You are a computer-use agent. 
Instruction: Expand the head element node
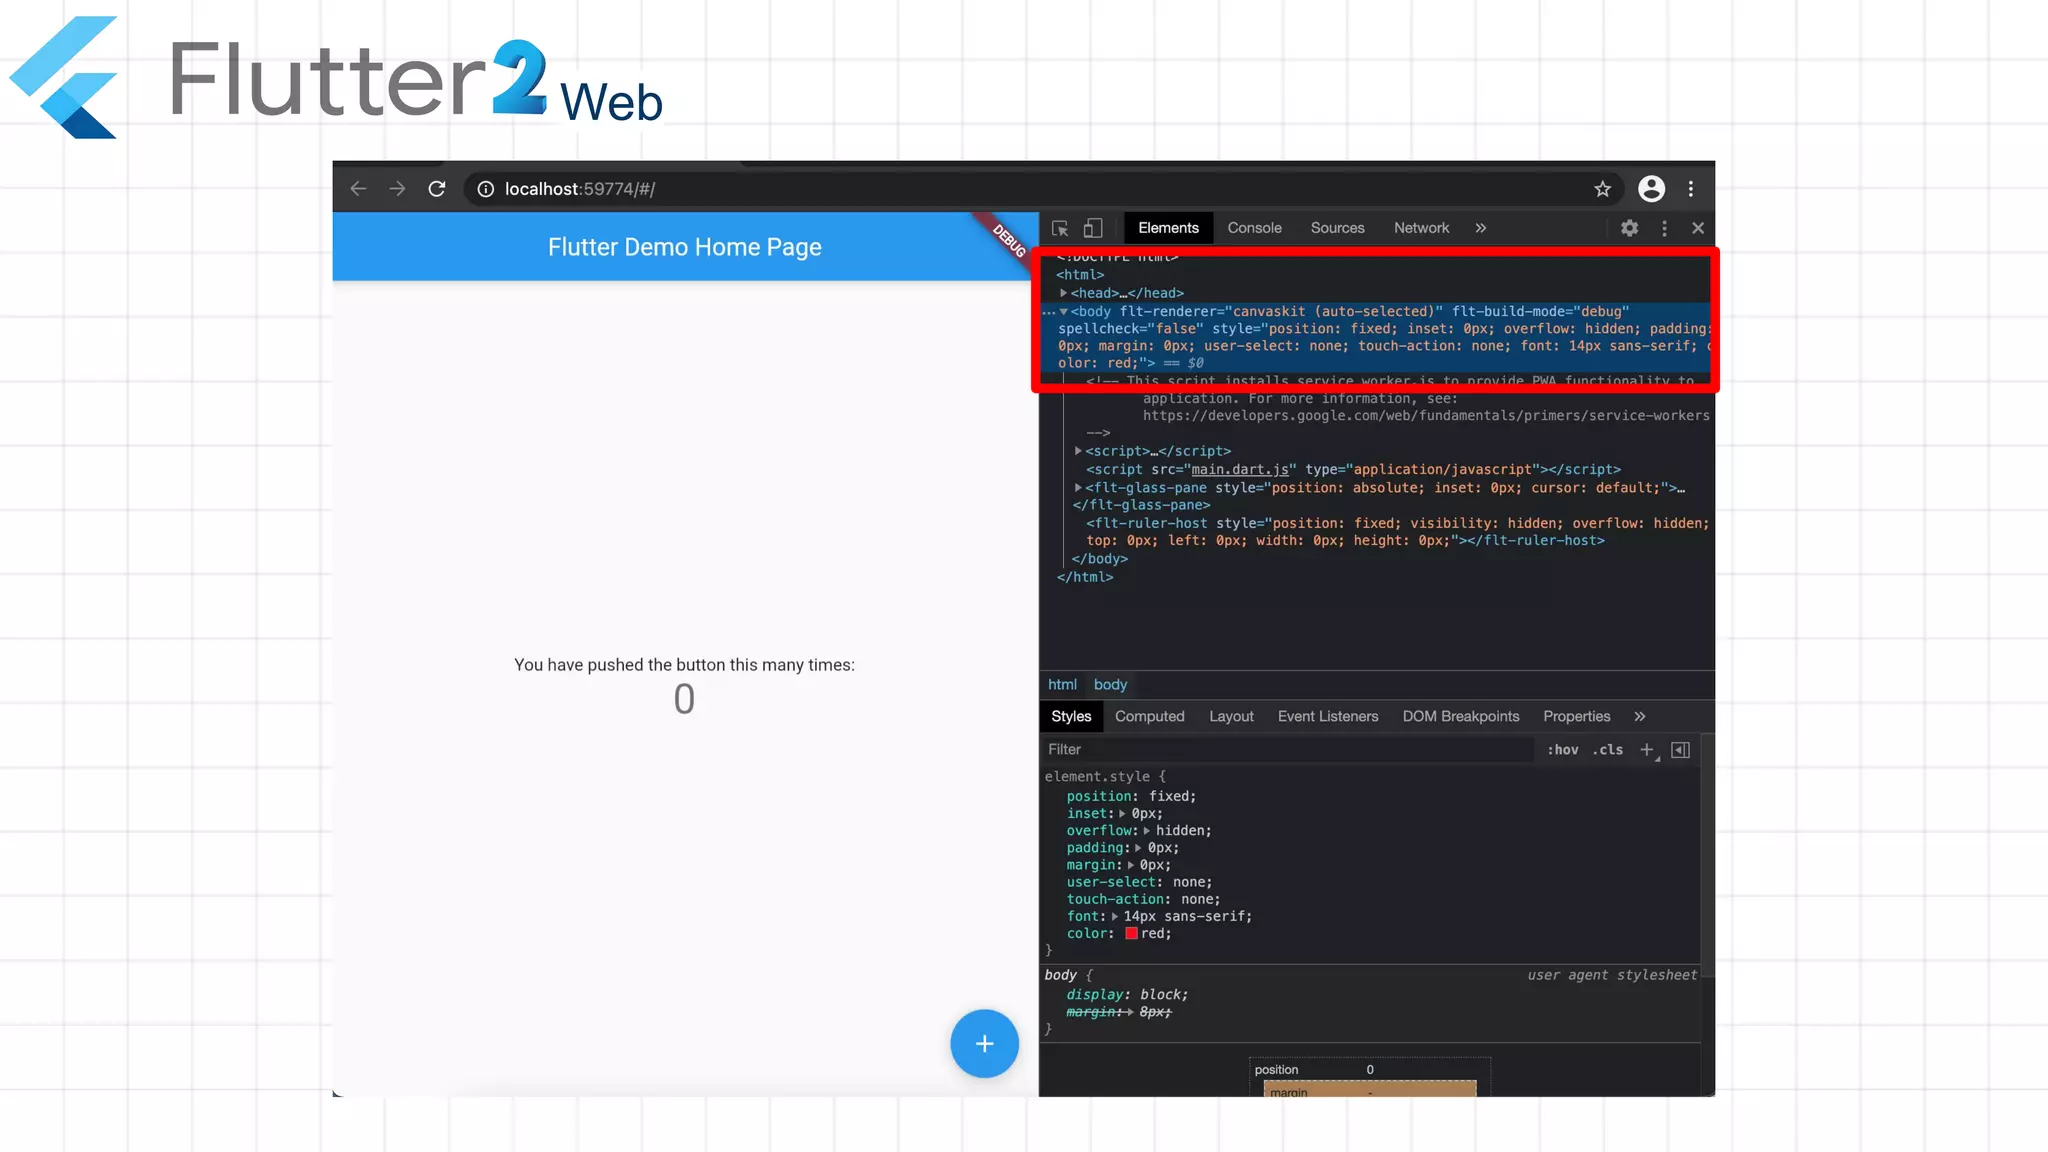tap(1064, 293)
